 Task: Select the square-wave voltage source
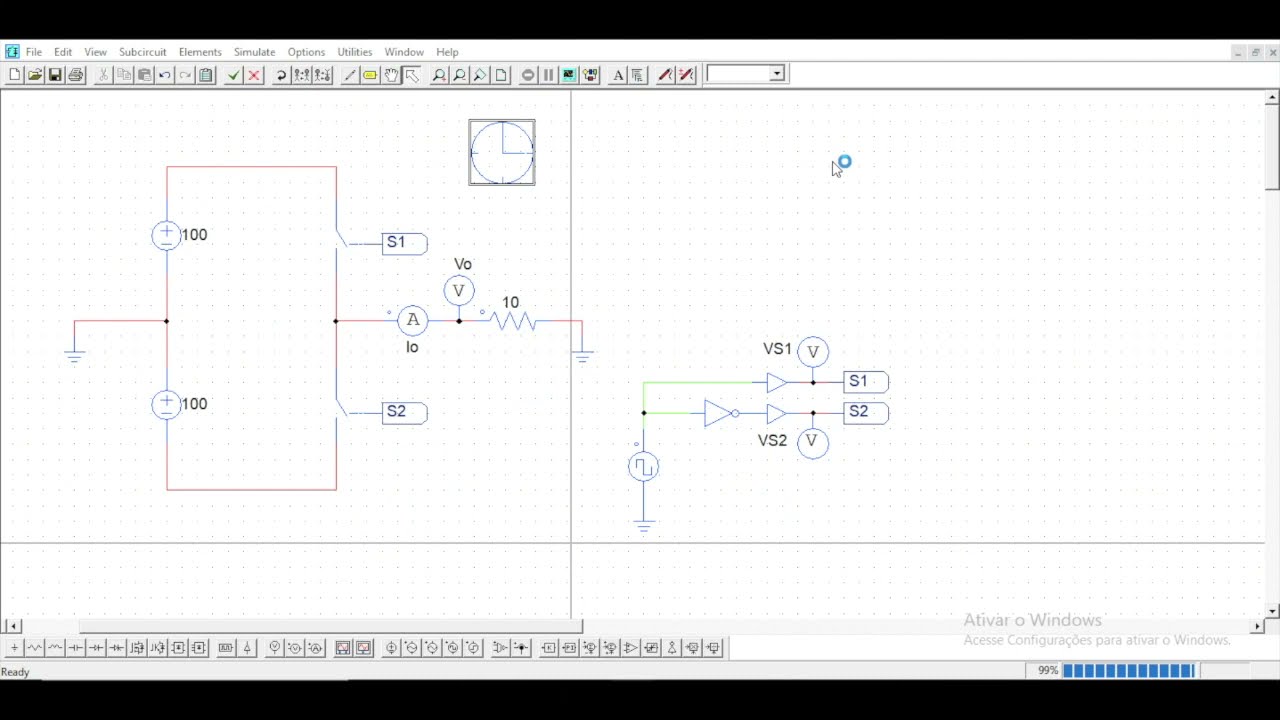point(643,467)
